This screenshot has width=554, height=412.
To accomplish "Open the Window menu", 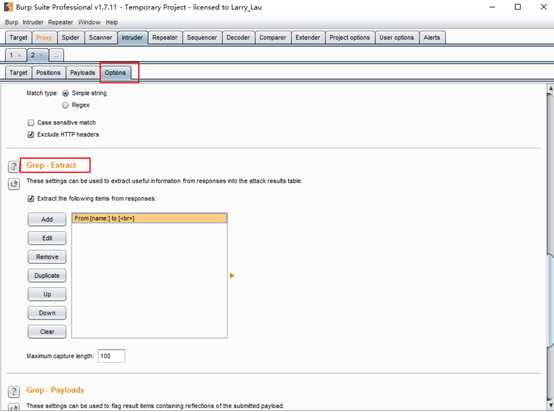I will pos(89,22).
